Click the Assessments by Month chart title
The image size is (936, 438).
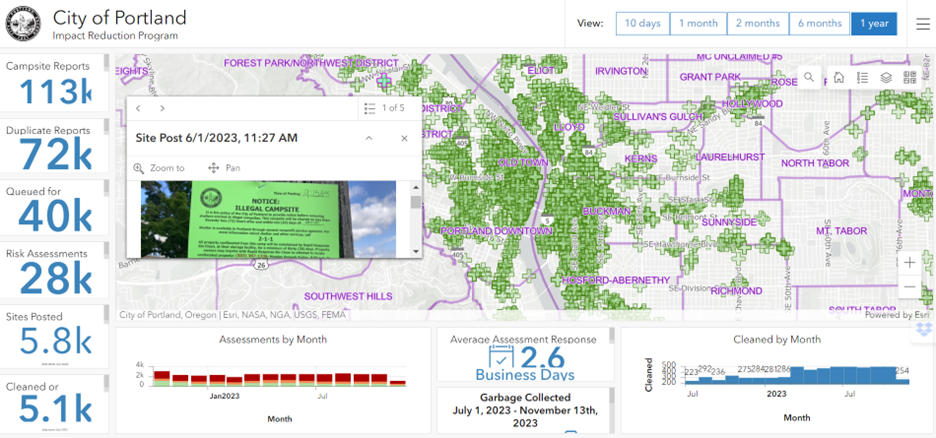[273, 339]
